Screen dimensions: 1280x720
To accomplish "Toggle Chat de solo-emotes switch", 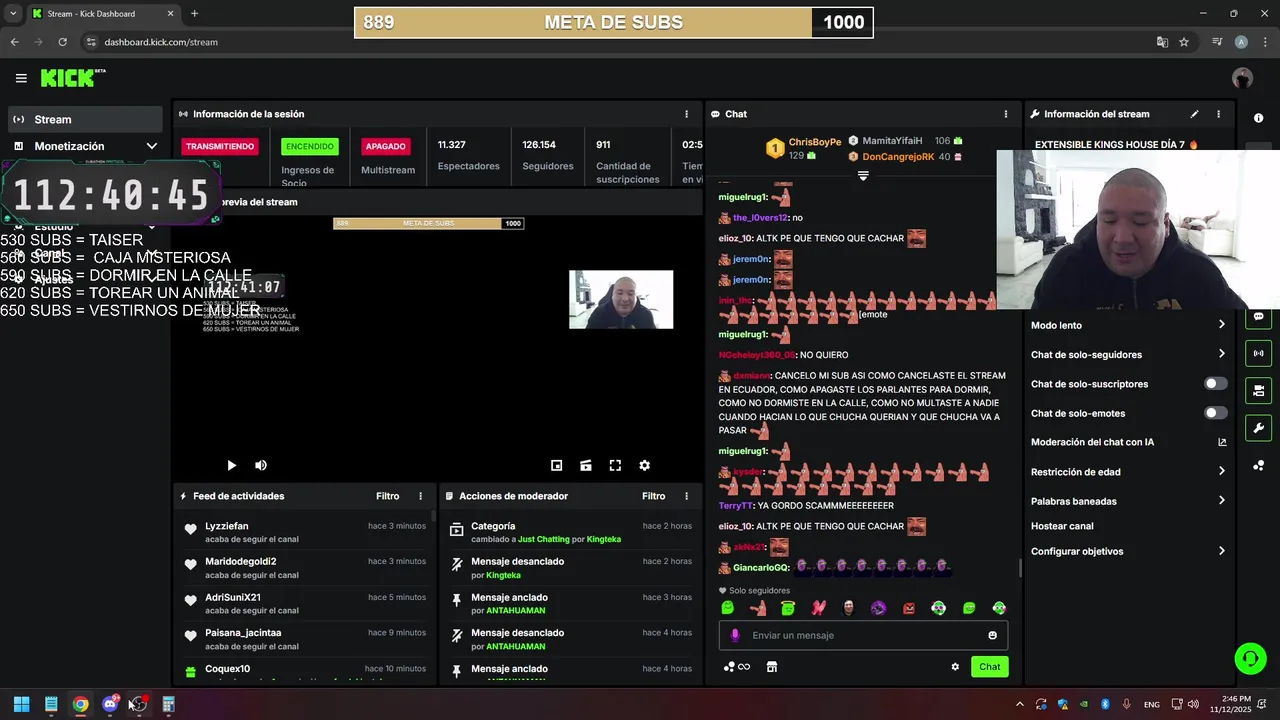I will click(1215, 413).
